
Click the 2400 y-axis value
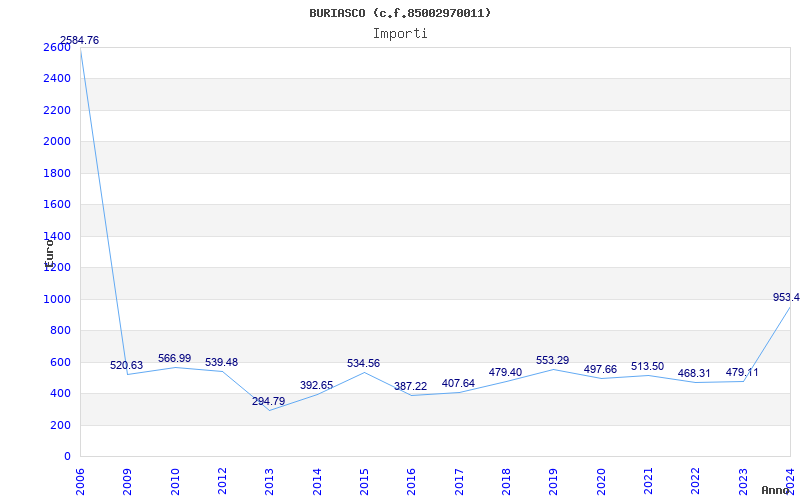click(57, 79)
